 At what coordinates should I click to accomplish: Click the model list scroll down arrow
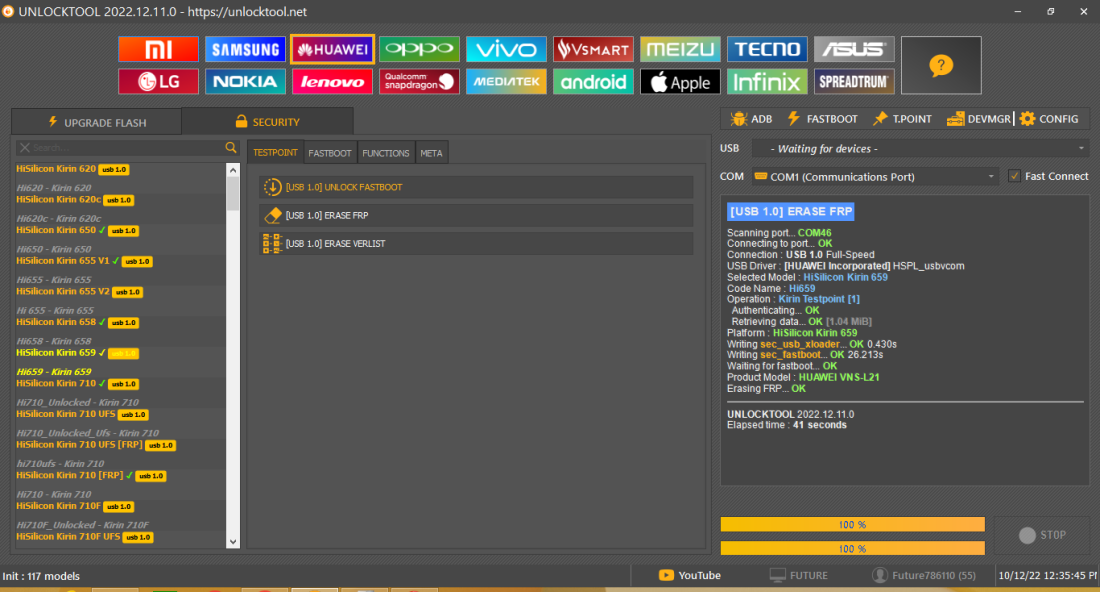(233, 542)
